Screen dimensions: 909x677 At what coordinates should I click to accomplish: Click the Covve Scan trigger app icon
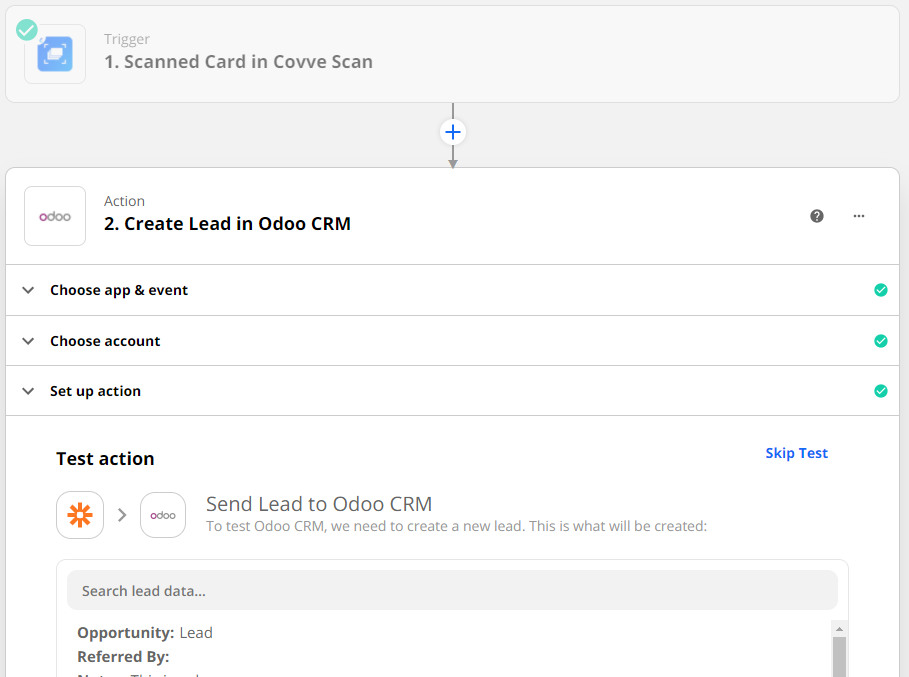[55, 54]
